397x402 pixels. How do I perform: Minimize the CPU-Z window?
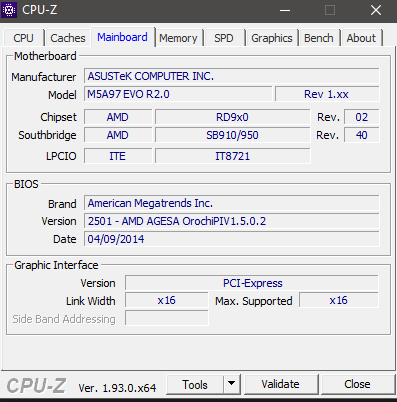(285, 10)
